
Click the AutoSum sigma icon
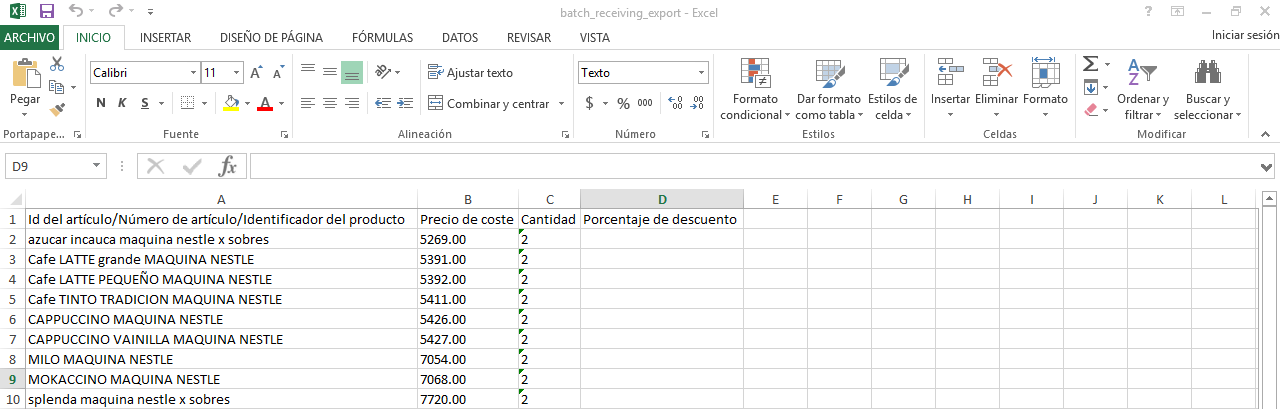point(1090,64)
